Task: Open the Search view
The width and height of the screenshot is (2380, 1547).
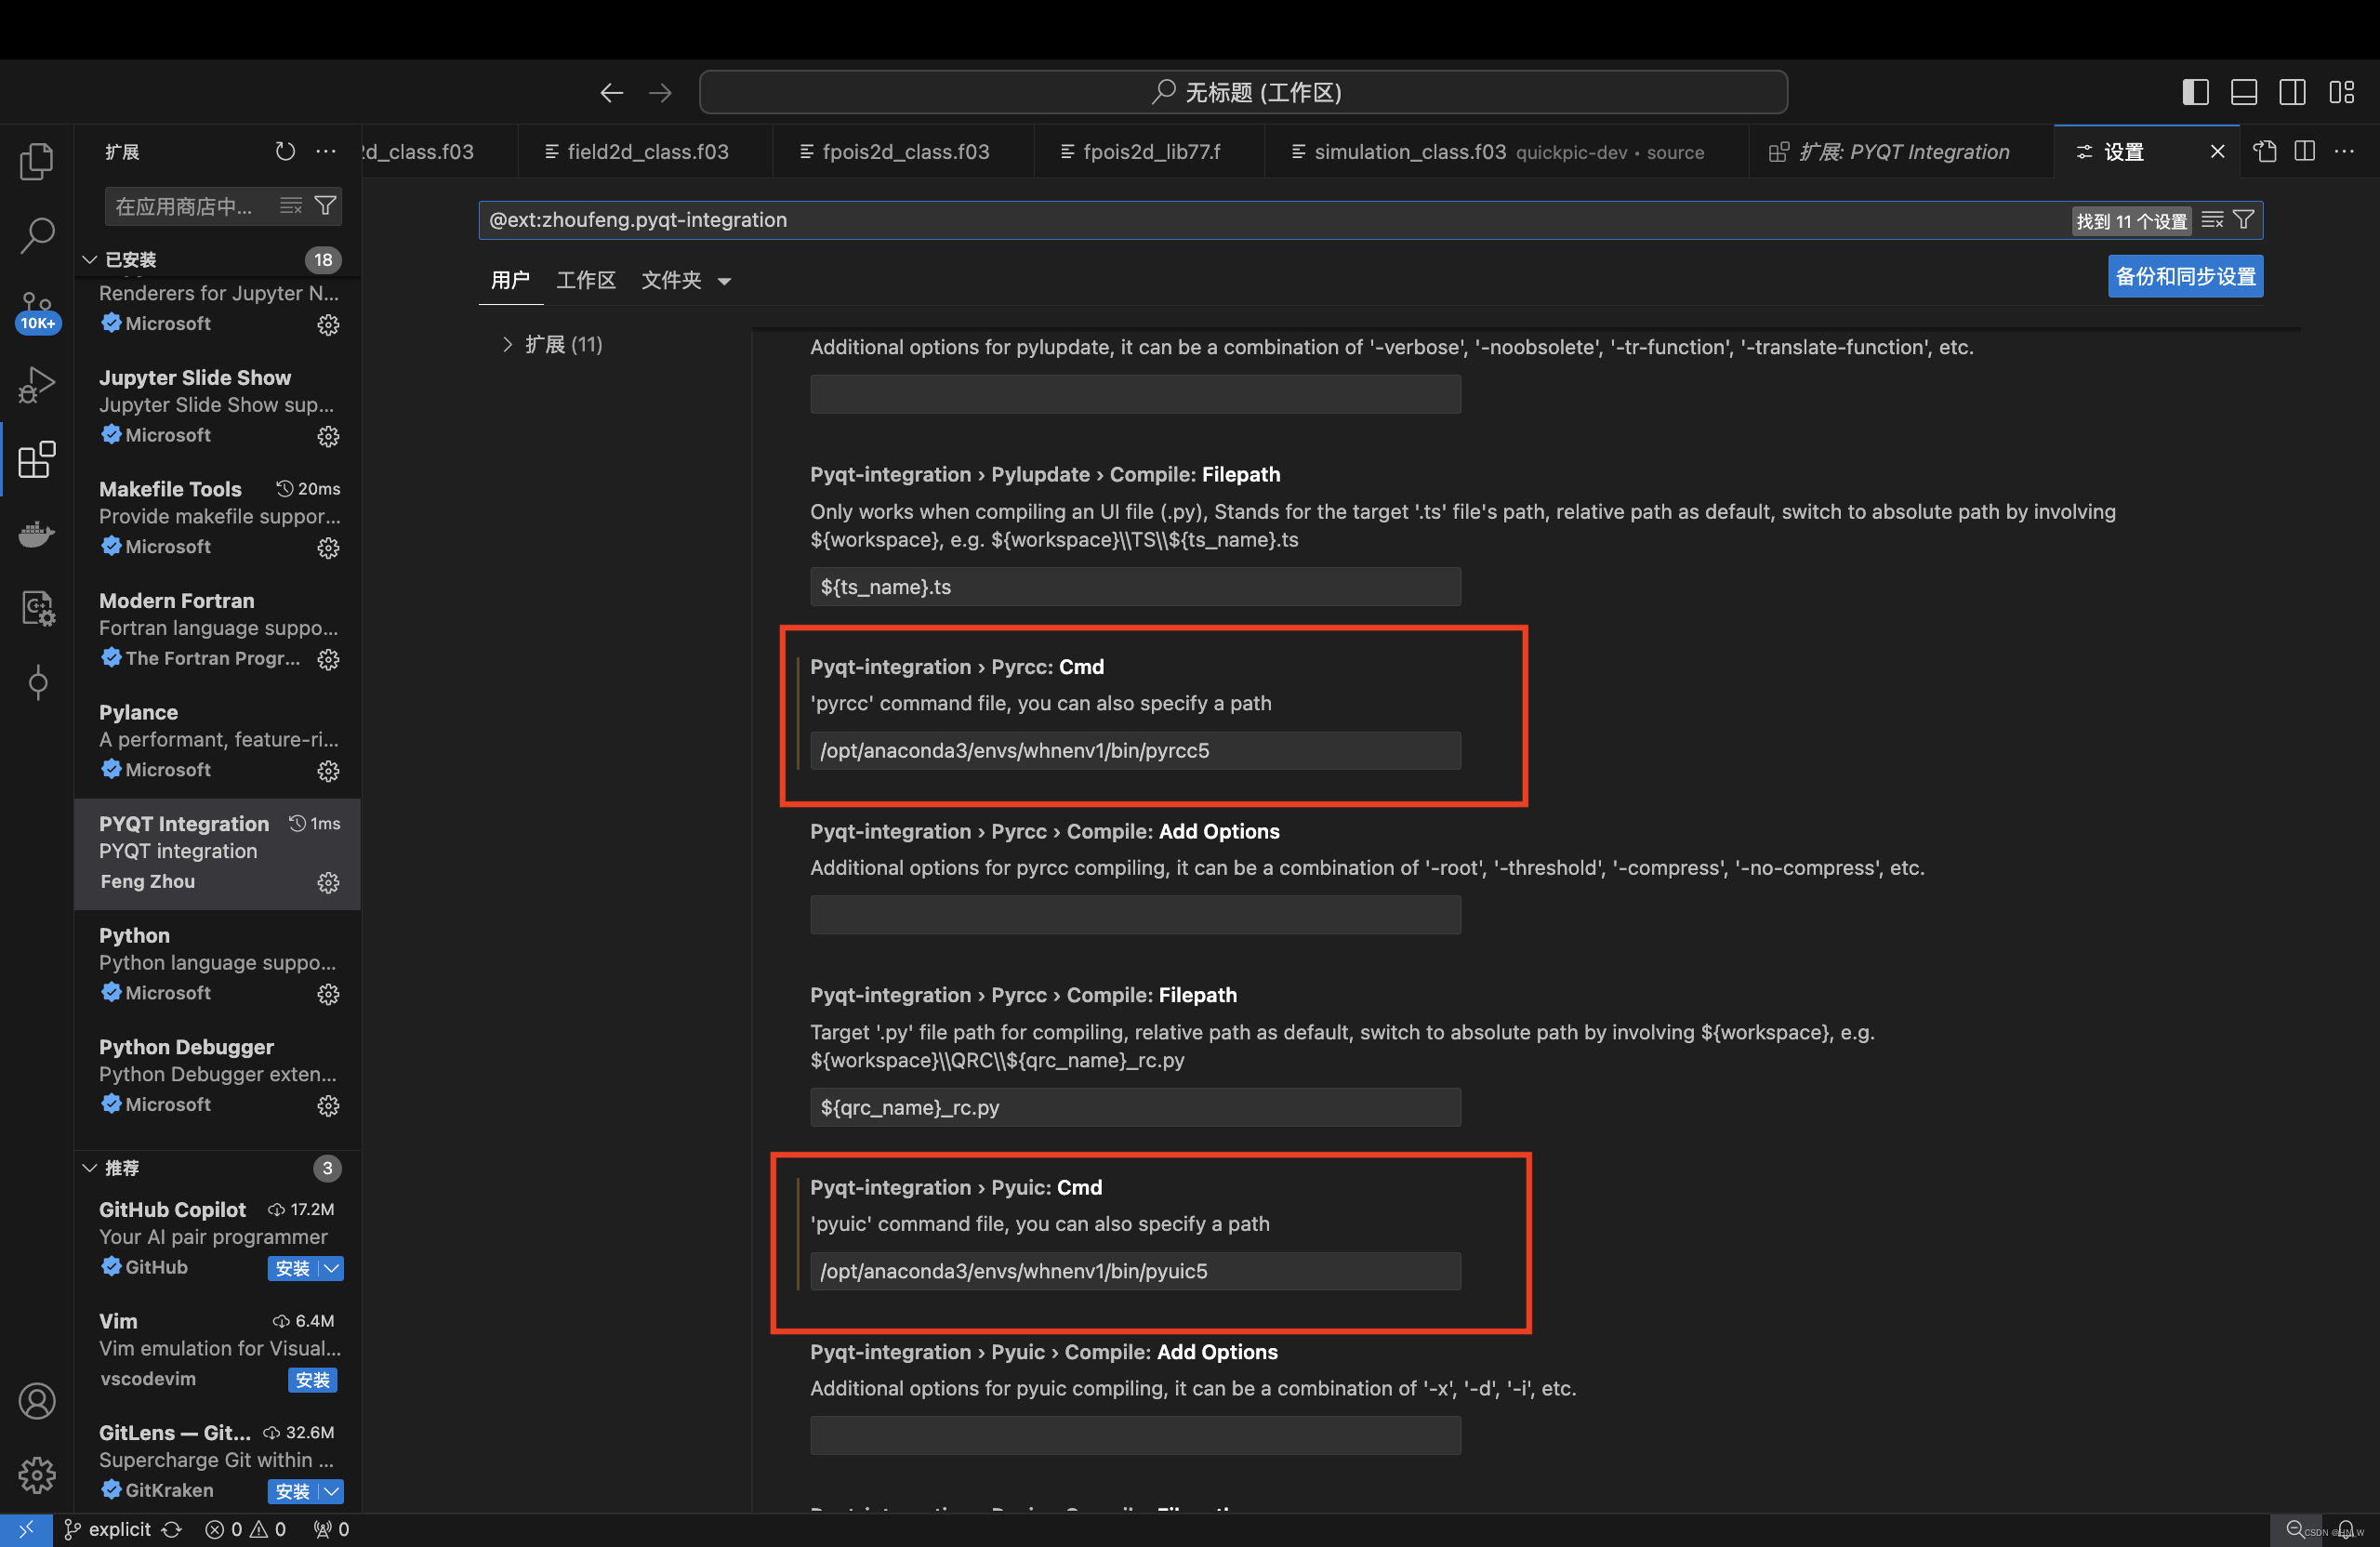Action: [36, 235]
